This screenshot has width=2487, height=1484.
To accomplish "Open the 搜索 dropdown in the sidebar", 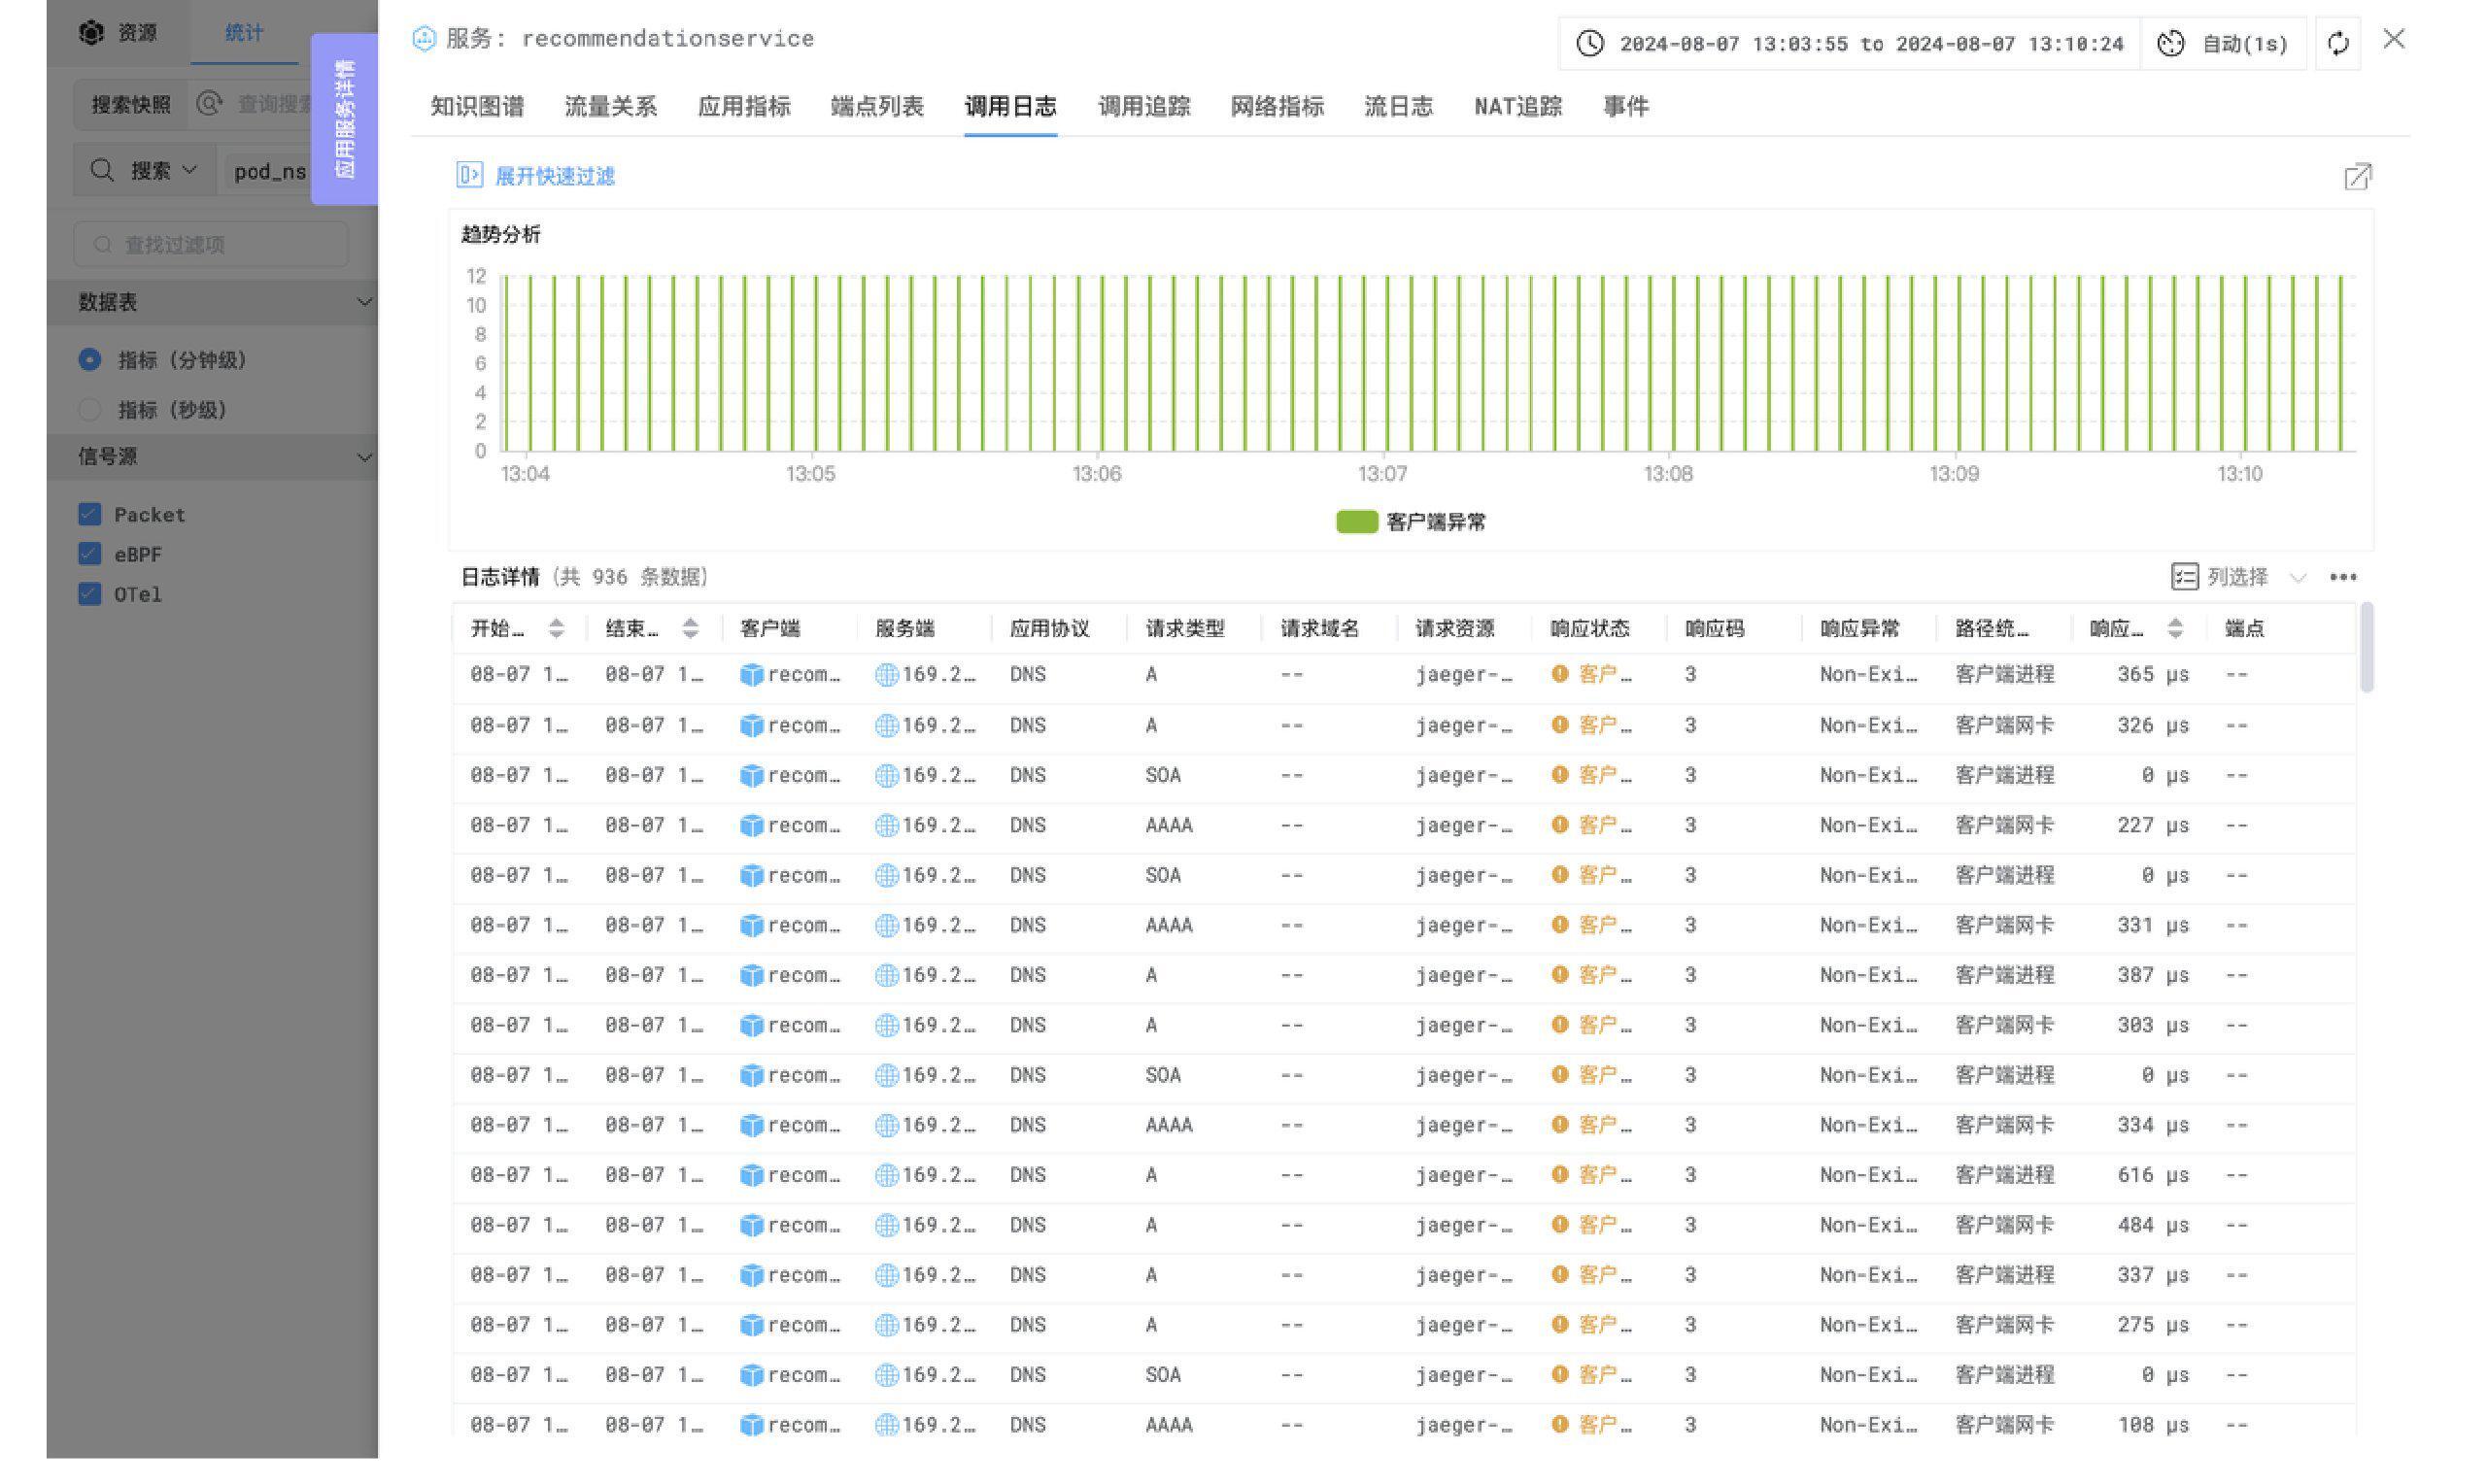I will click(x=167, y=169).
